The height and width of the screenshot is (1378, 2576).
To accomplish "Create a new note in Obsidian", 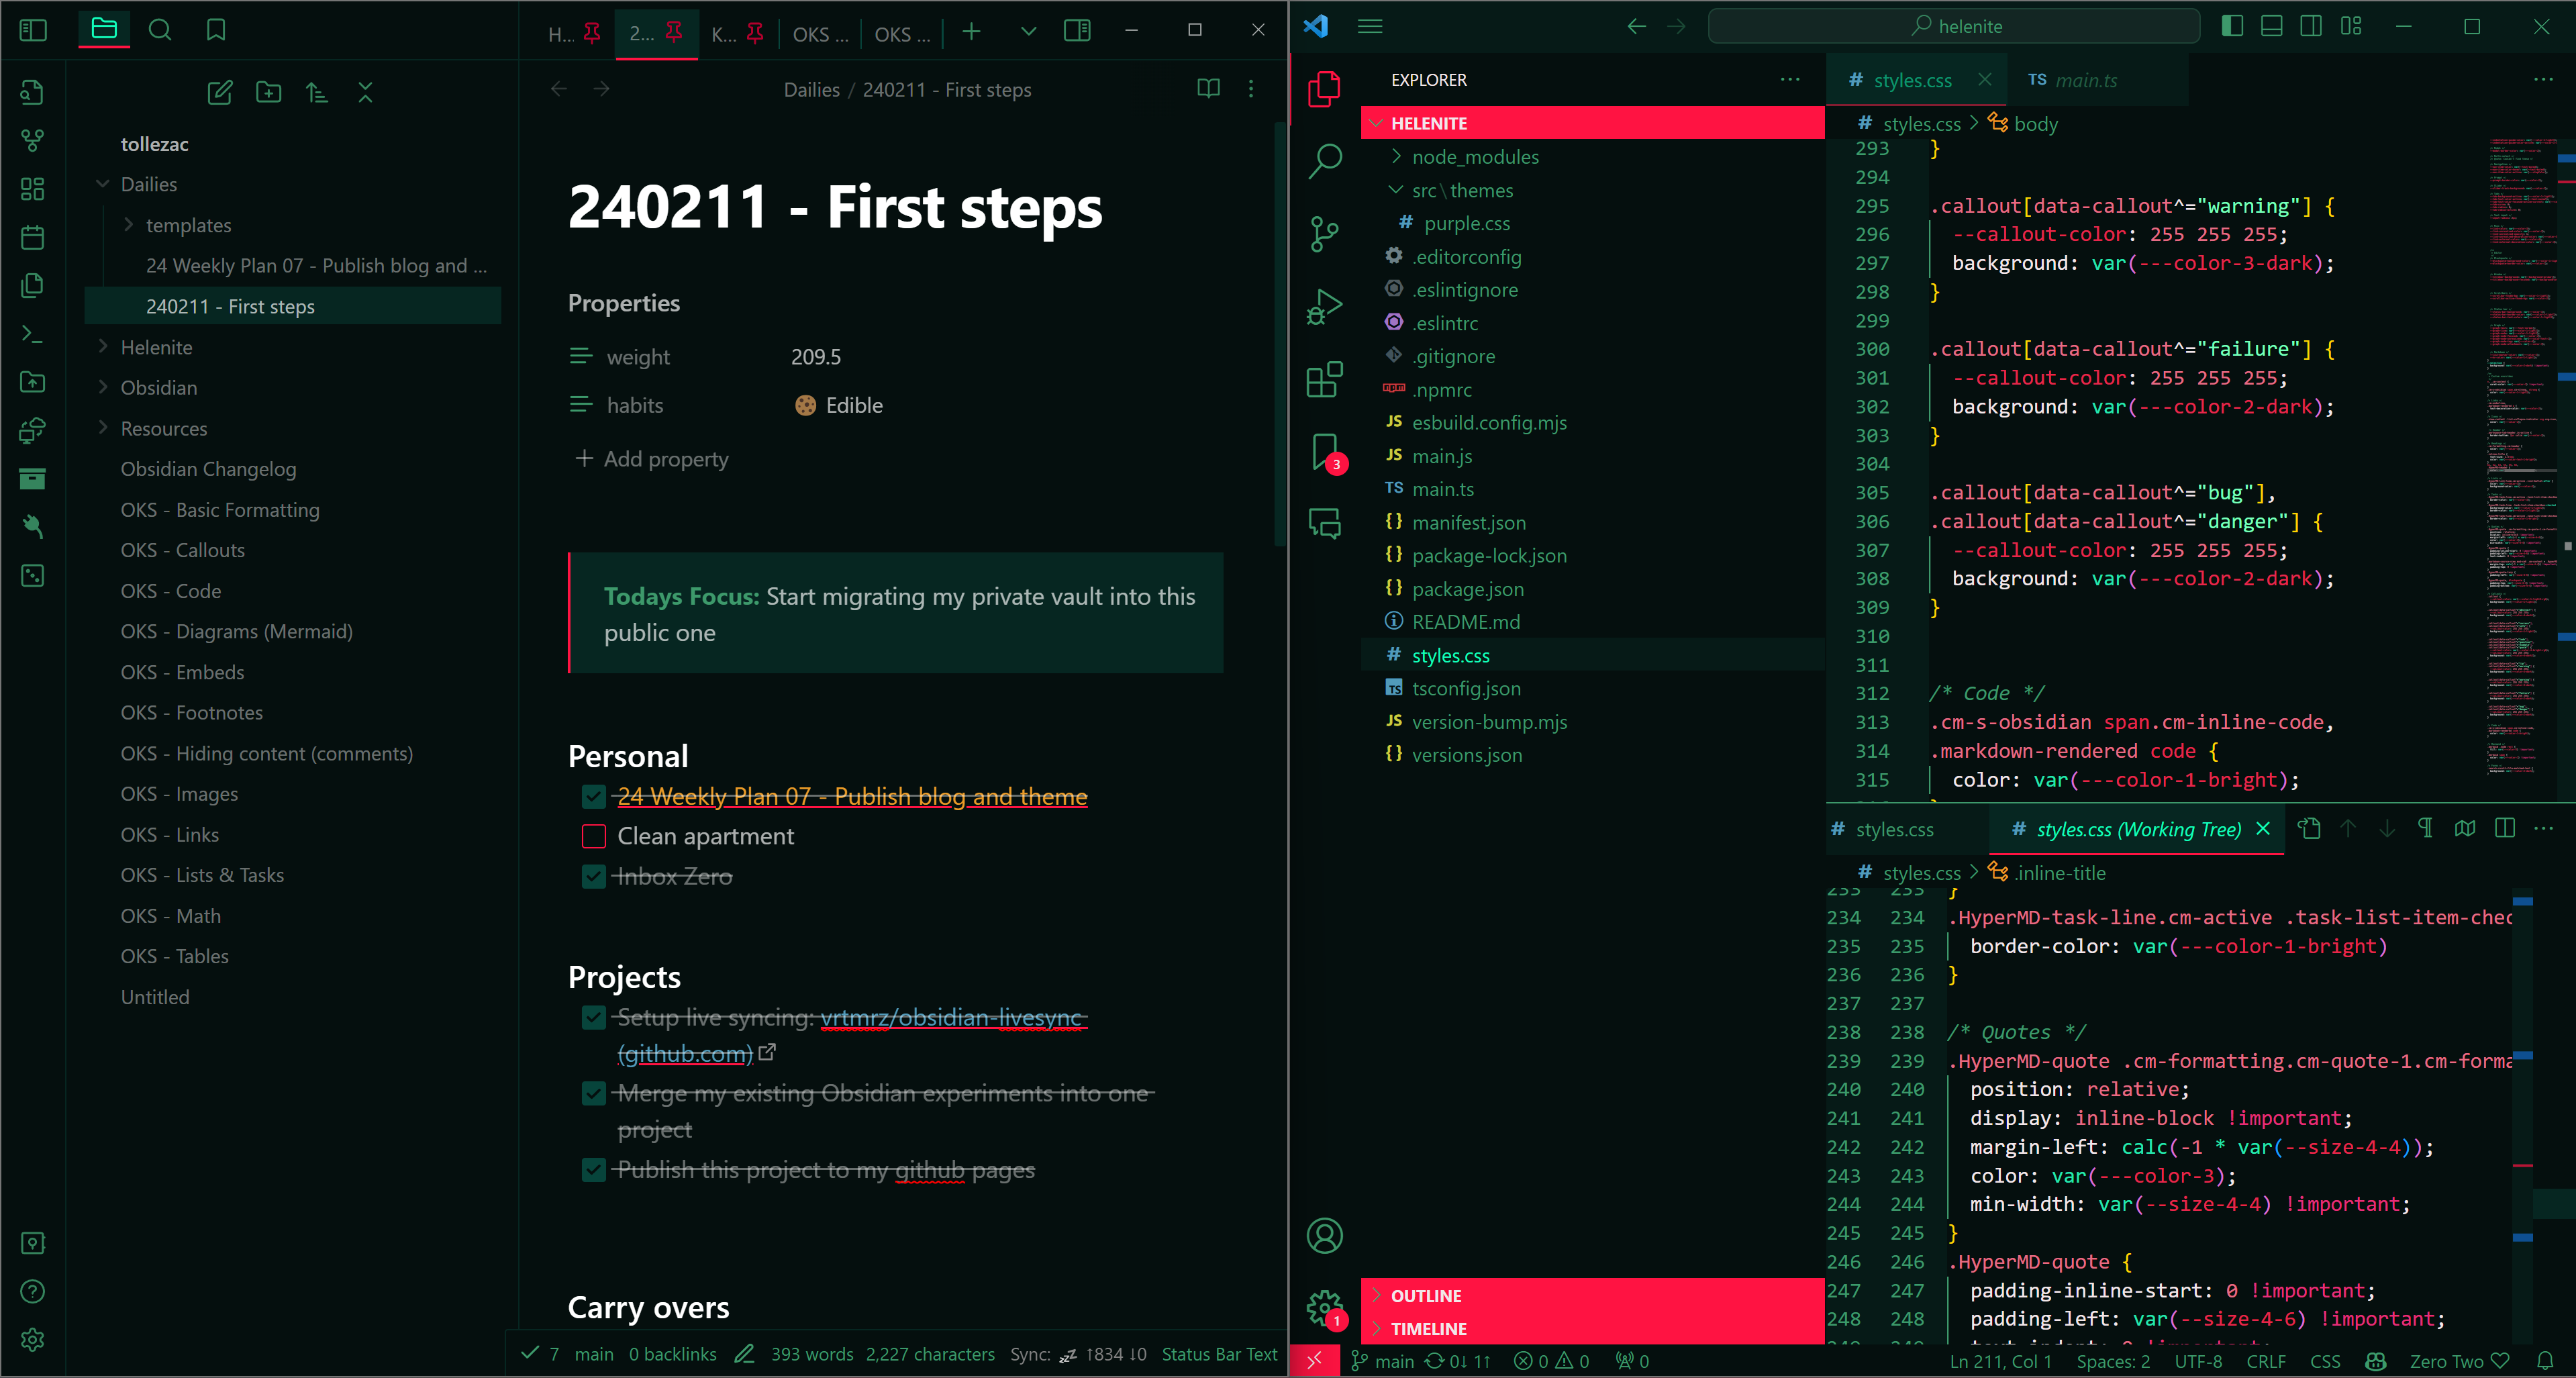I will [x=220, y=93].
